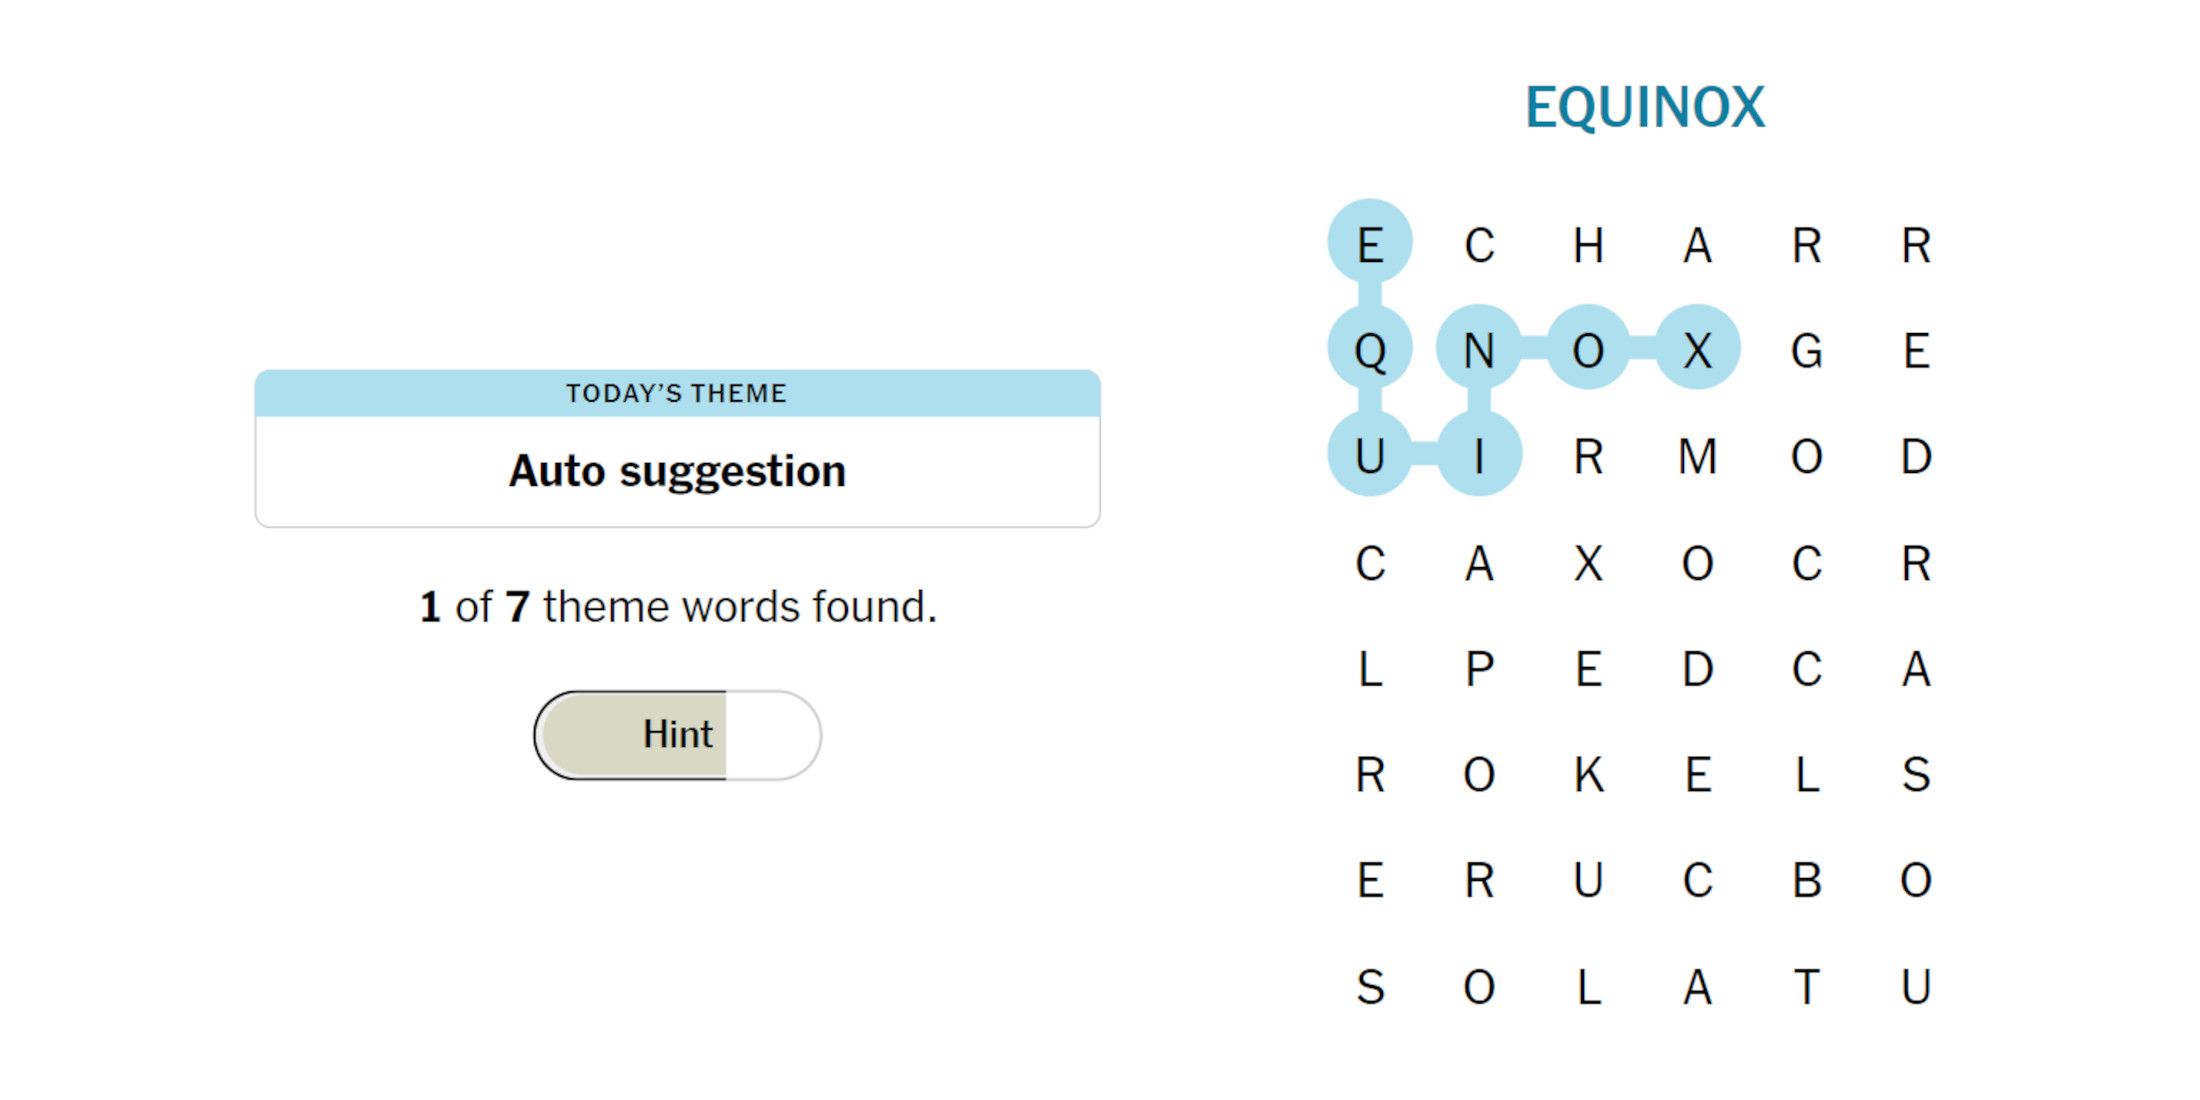
Task: Click the Auto suggestion theme card
Action: point(677,471)
